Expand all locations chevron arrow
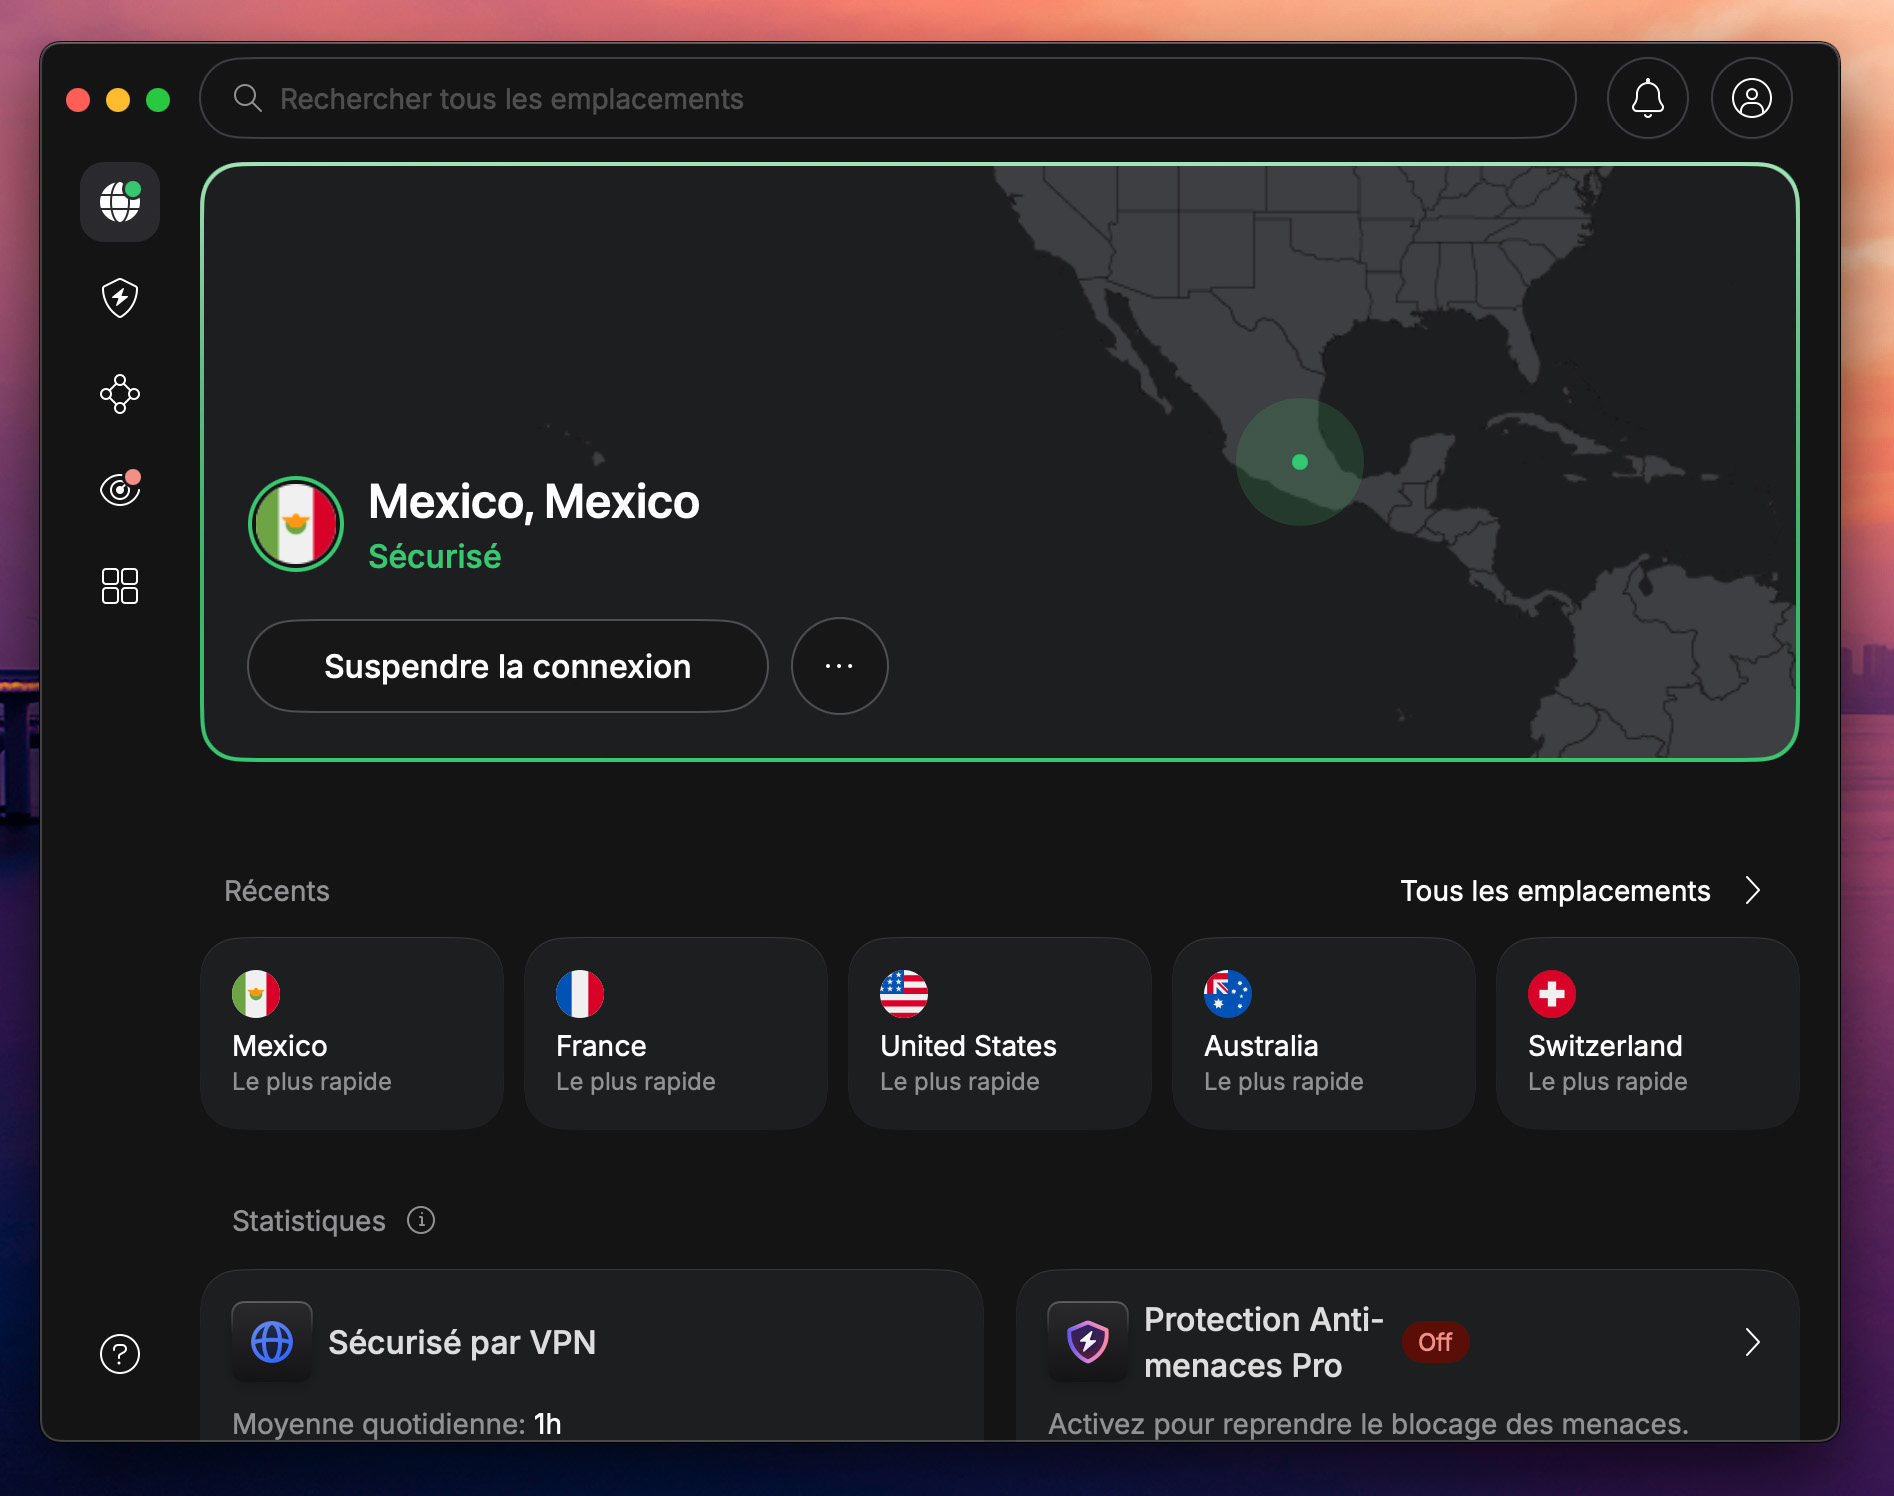The image size is (1894, 1496). (1752, 891)
